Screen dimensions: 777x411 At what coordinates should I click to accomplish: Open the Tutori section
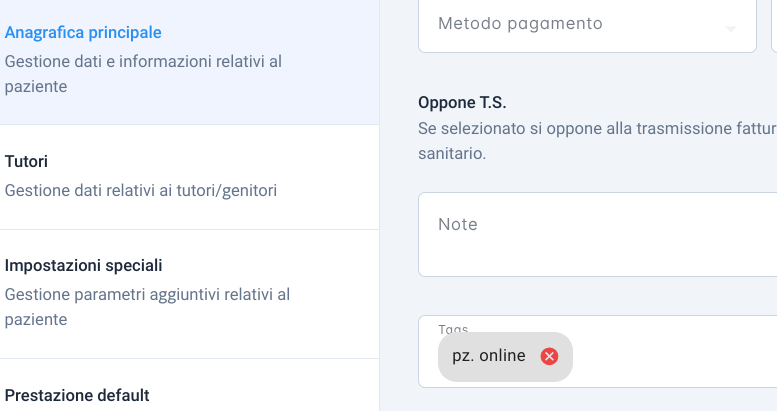tap(189, 177)
